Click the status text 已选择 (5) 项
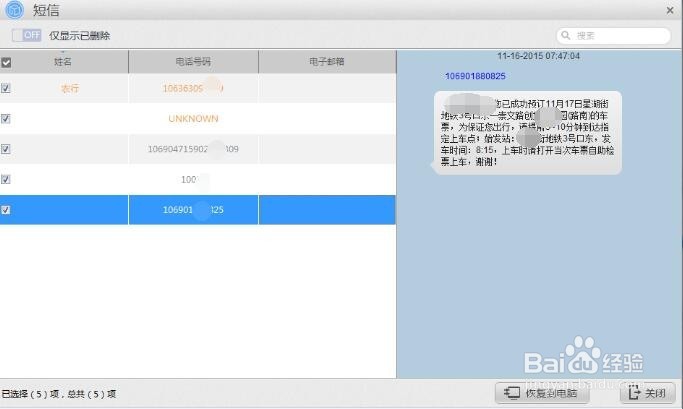The height and width of the screenshot is (409, 683). [x=30, y=394]
